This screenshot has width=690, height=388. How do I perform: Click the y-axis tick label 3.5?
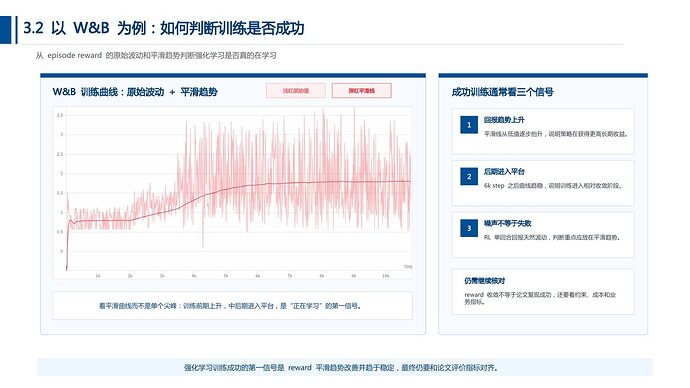60,115
